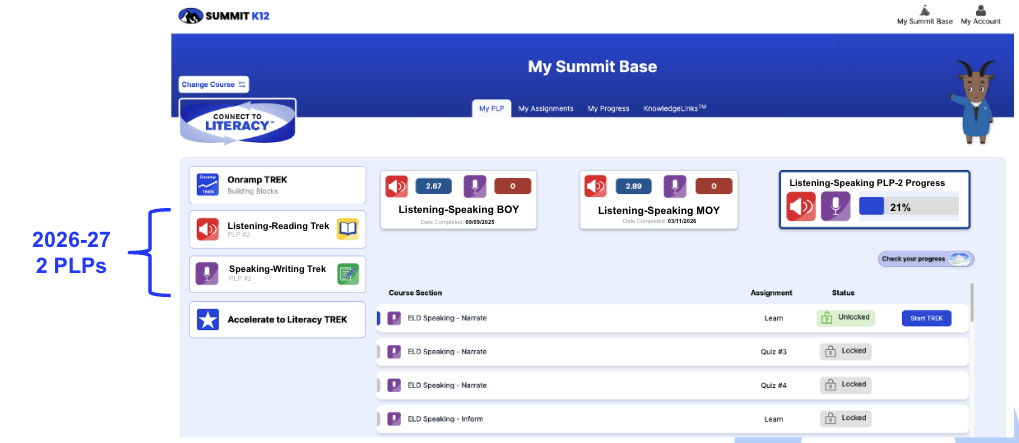
Task: Click microphone icon in Listening-Speaking BOY card
Action: coord(474,186)
